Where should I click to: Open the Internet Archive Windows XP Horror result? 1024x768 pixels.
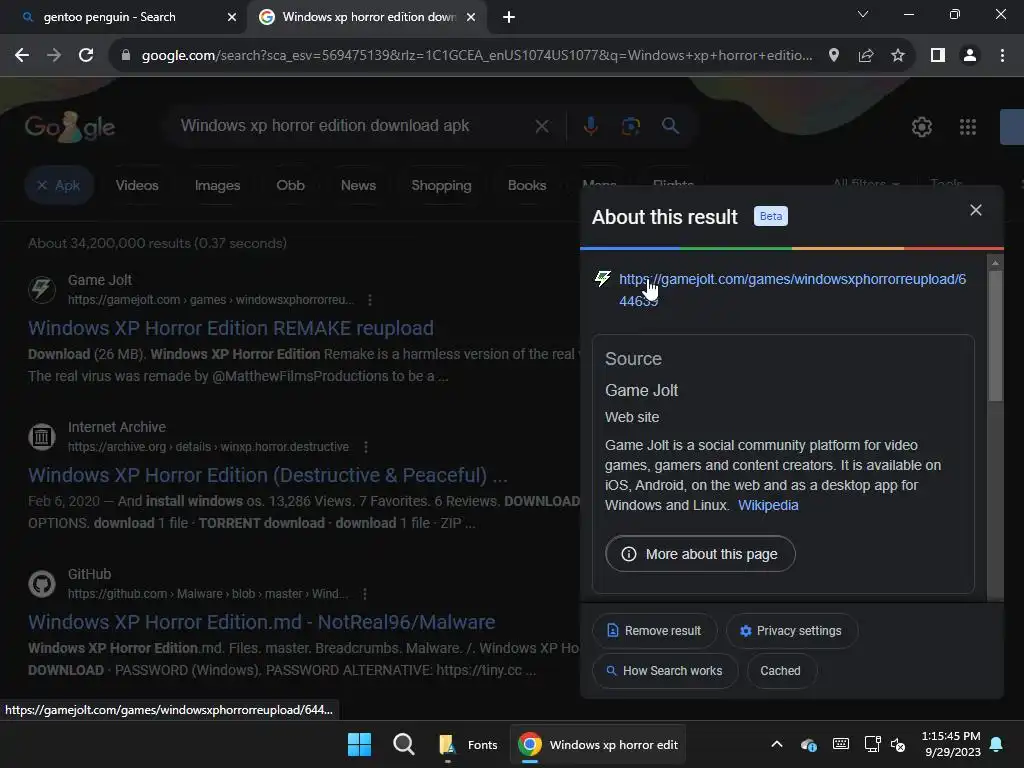click(268, 475)
